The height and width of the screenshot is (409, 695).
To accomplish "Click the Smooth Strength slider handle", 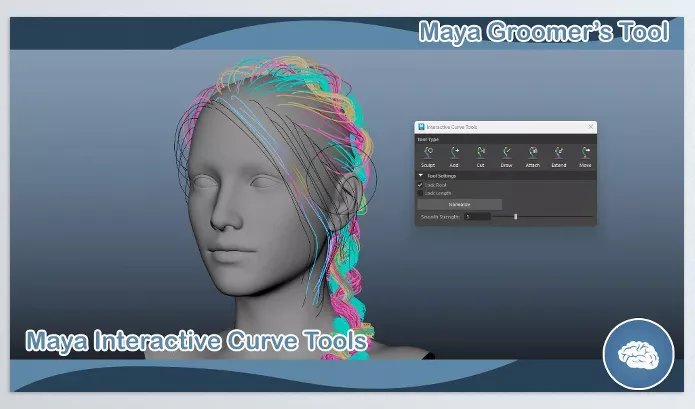I will click(515, 217).
